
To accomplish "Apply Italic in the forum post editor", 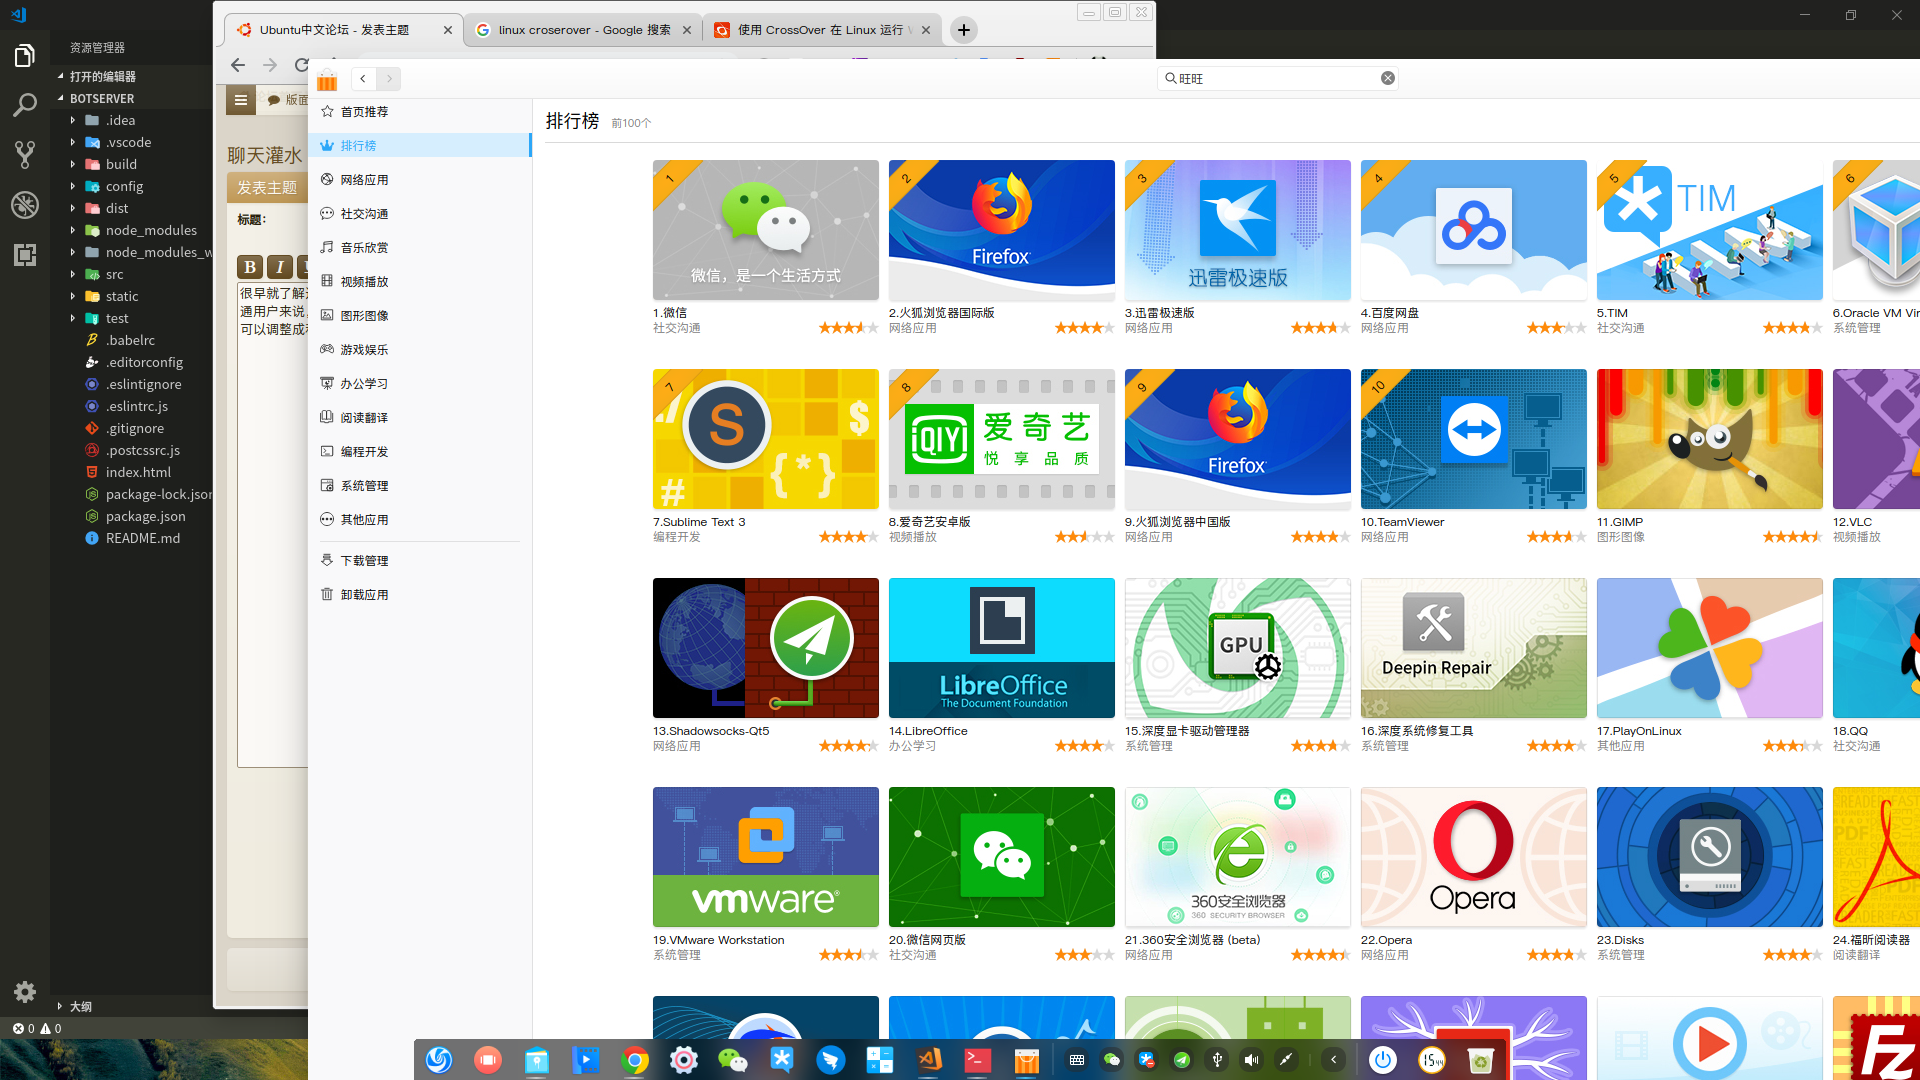I will click(281, 266).
